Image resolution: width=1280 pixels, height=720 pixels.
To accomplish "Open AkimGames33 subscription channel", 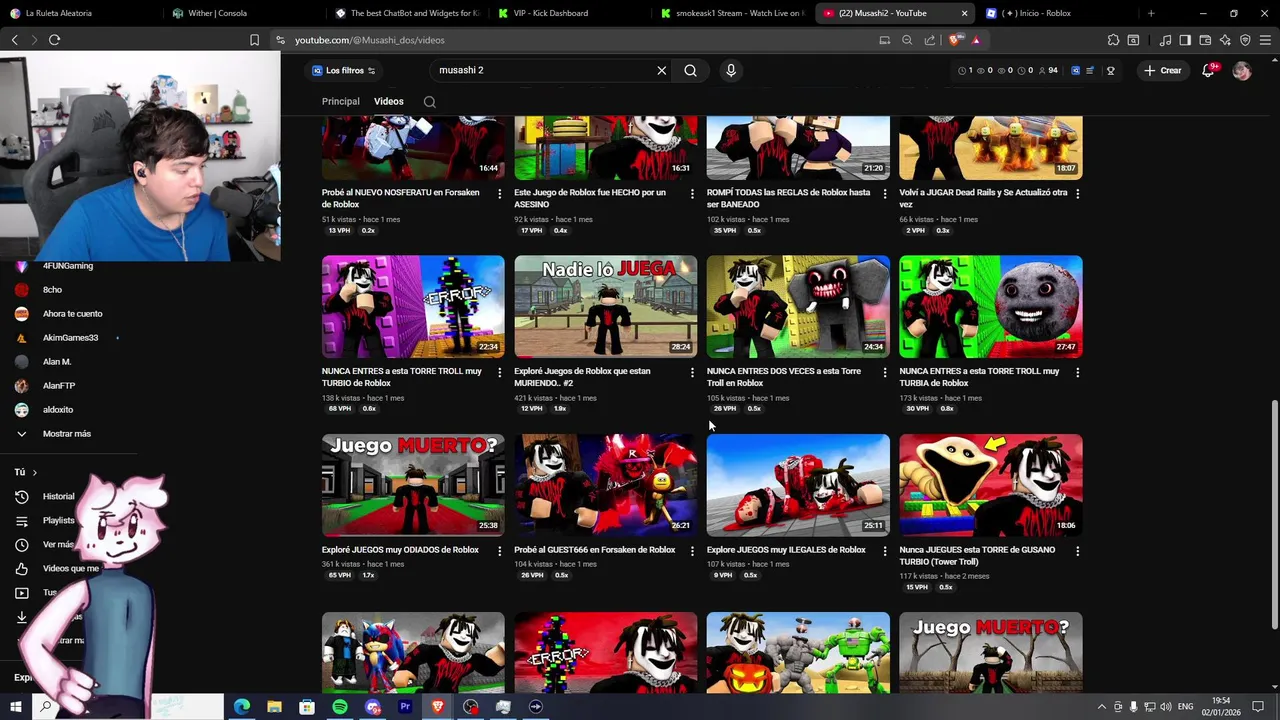I will click(x=70, y=338).
